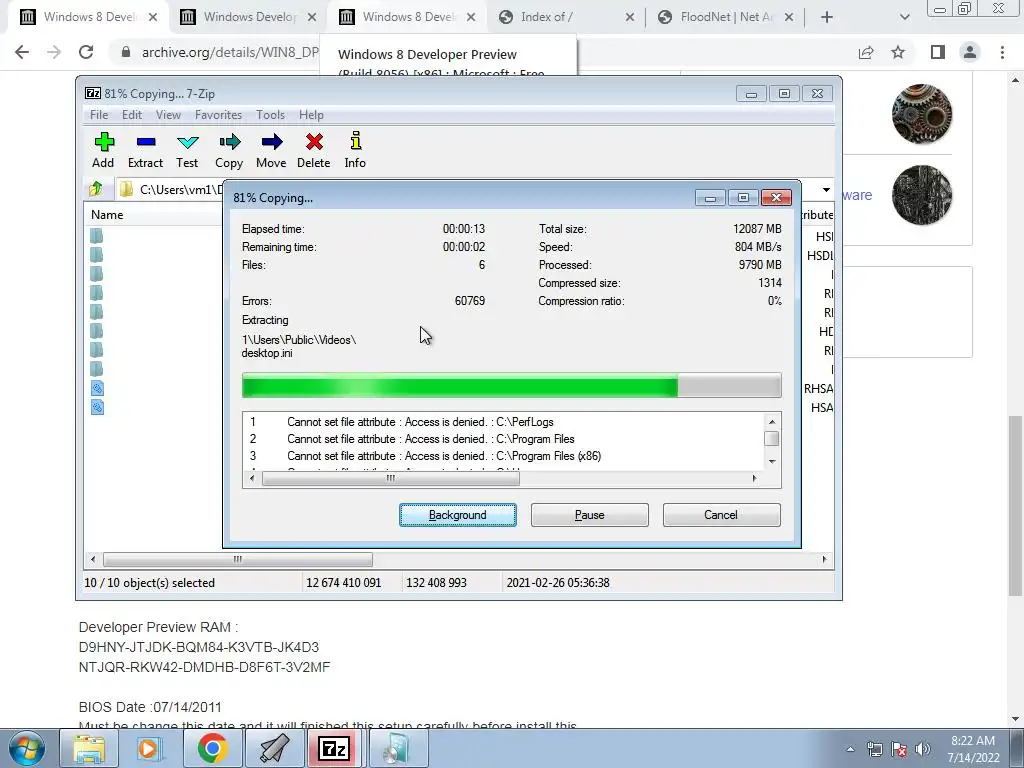Click the share page icon in Chrome

pyautogui.click(x=866, y=52)
